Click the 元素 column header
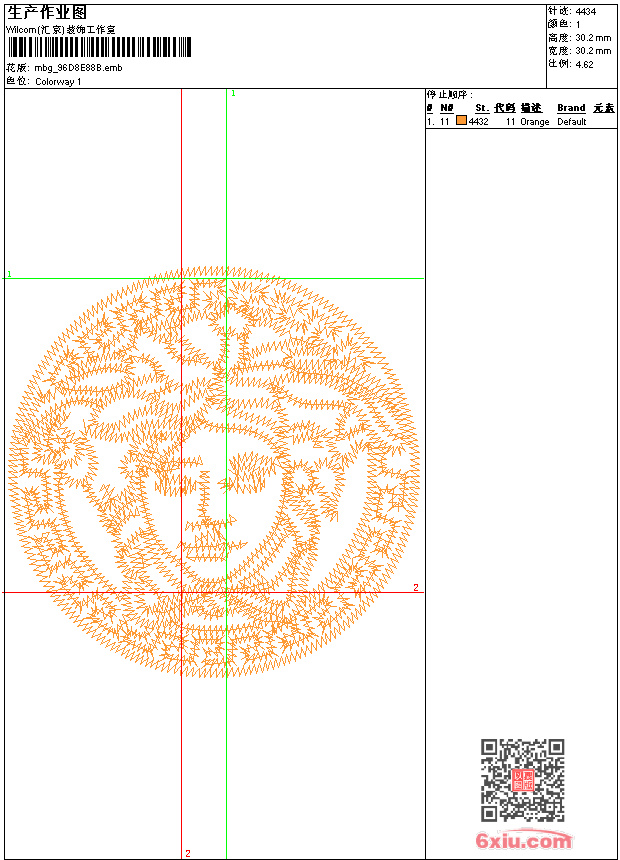 (x=603, y=108)
